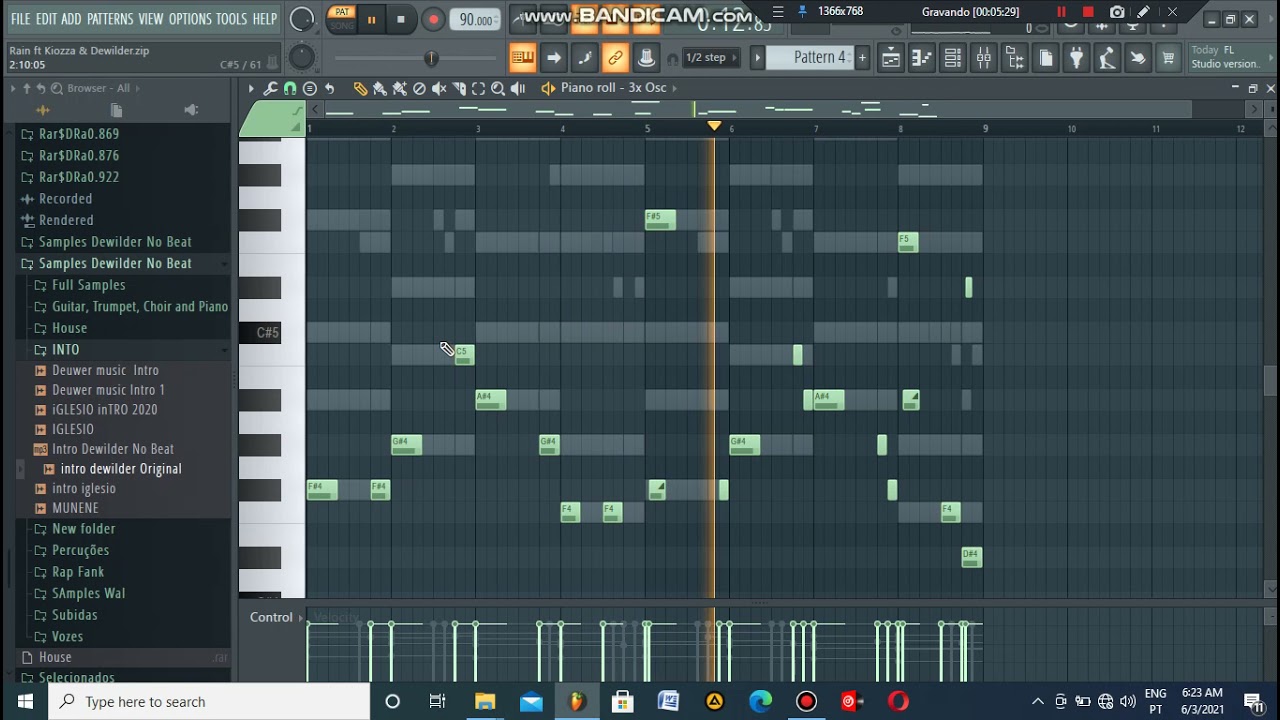
Task: Pause playback with the pause button
Action: pyautogui.click(x=371, y=19)
